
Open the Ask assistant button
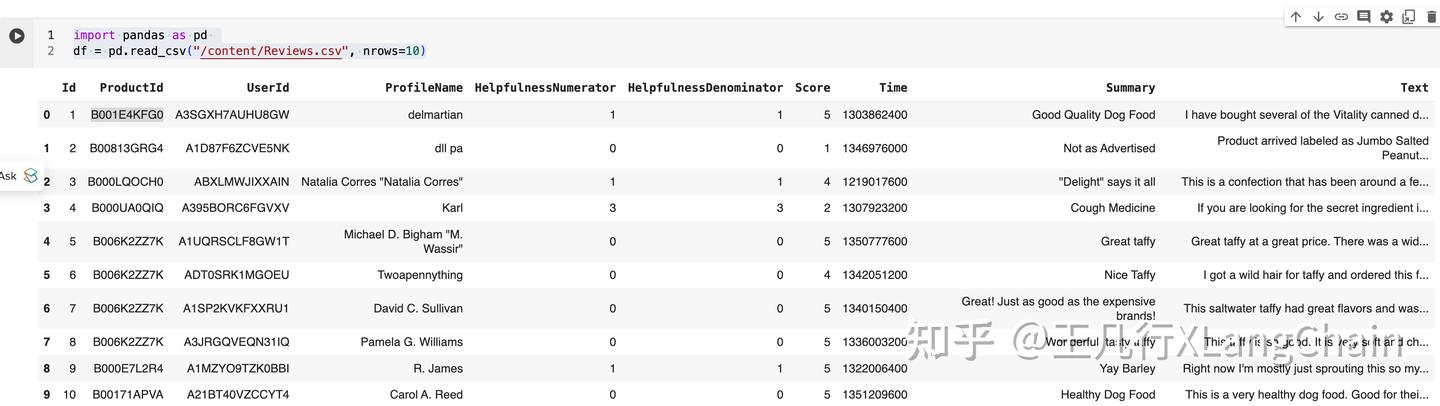click(20, 176)
